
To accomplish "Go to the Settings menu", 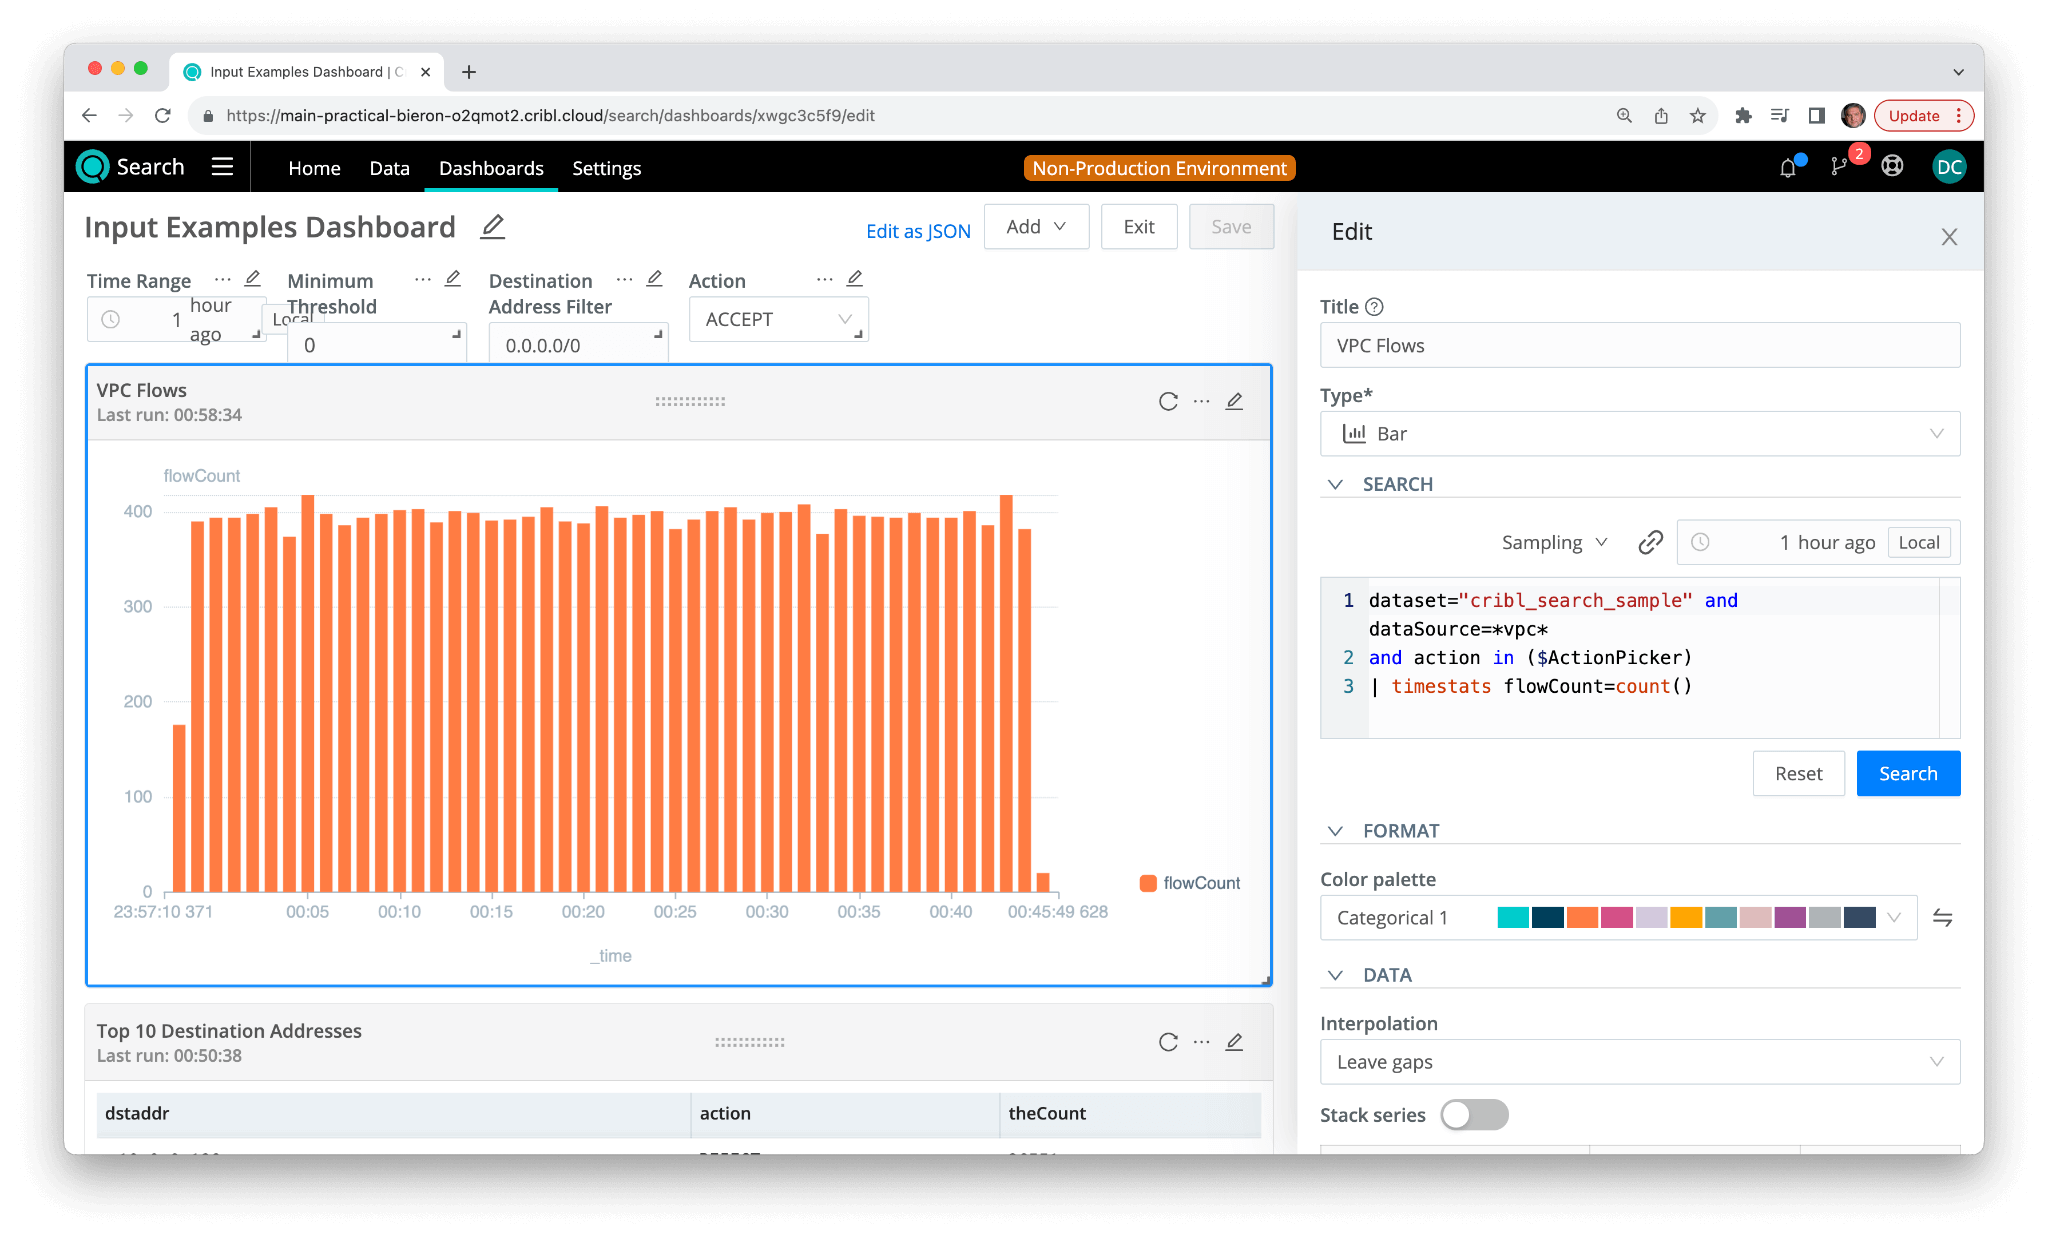I will [606, 168].
